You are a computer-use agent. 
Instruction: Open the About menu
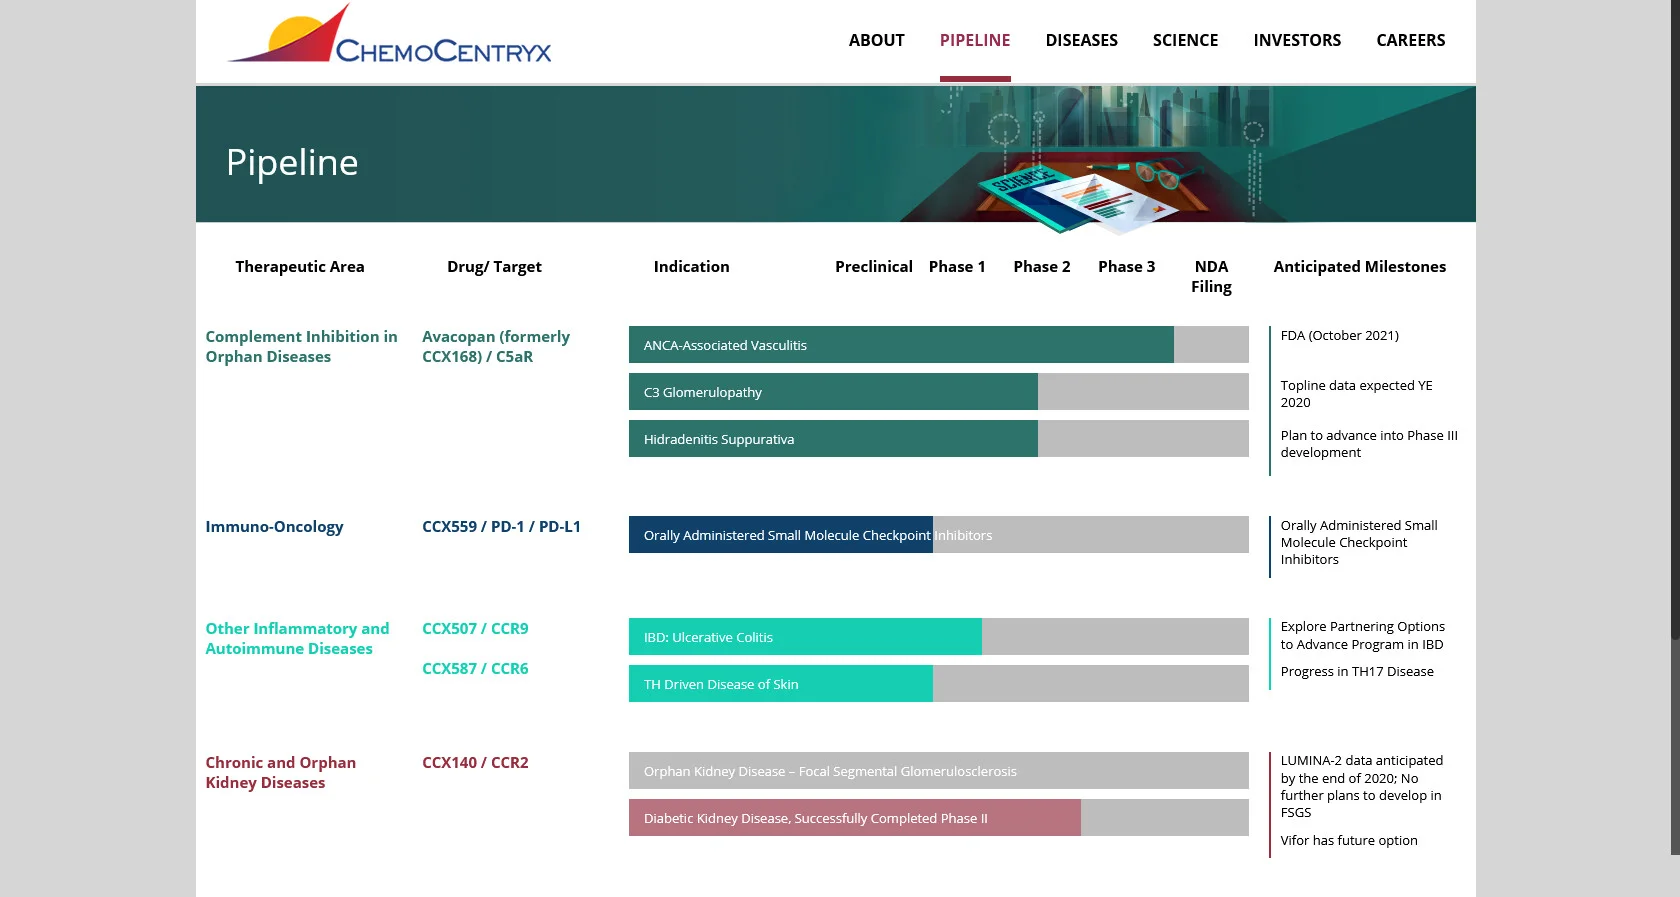coord(876,40)
